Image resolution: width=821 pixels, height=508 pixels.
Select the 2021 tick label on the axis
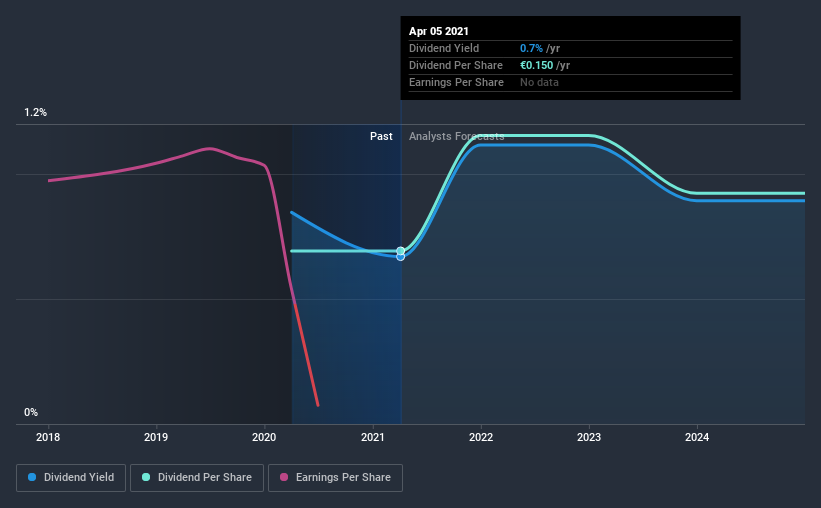point(373,437)
